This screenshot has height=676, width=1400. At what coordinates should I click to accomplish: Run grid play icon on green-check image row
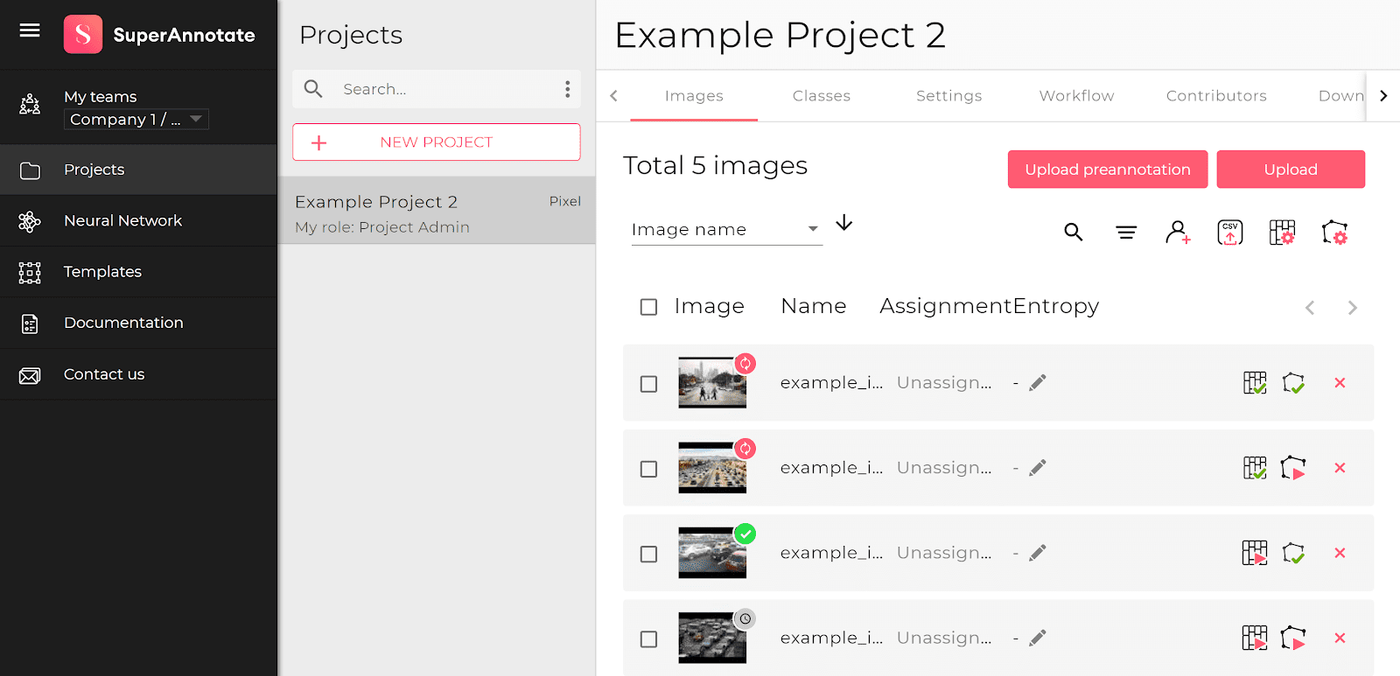tap(1255, 553)
